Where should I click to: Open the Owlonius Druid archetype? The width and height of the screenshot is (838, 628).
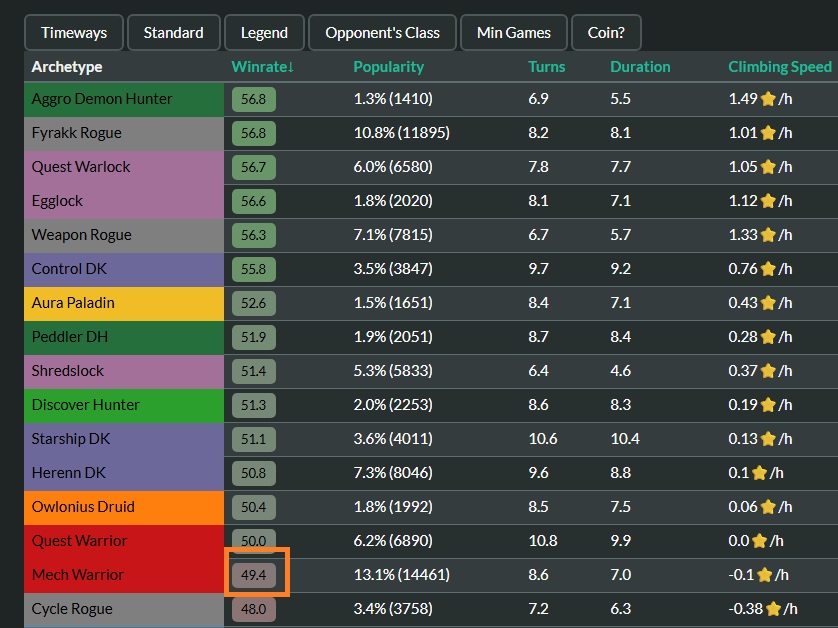124,507
